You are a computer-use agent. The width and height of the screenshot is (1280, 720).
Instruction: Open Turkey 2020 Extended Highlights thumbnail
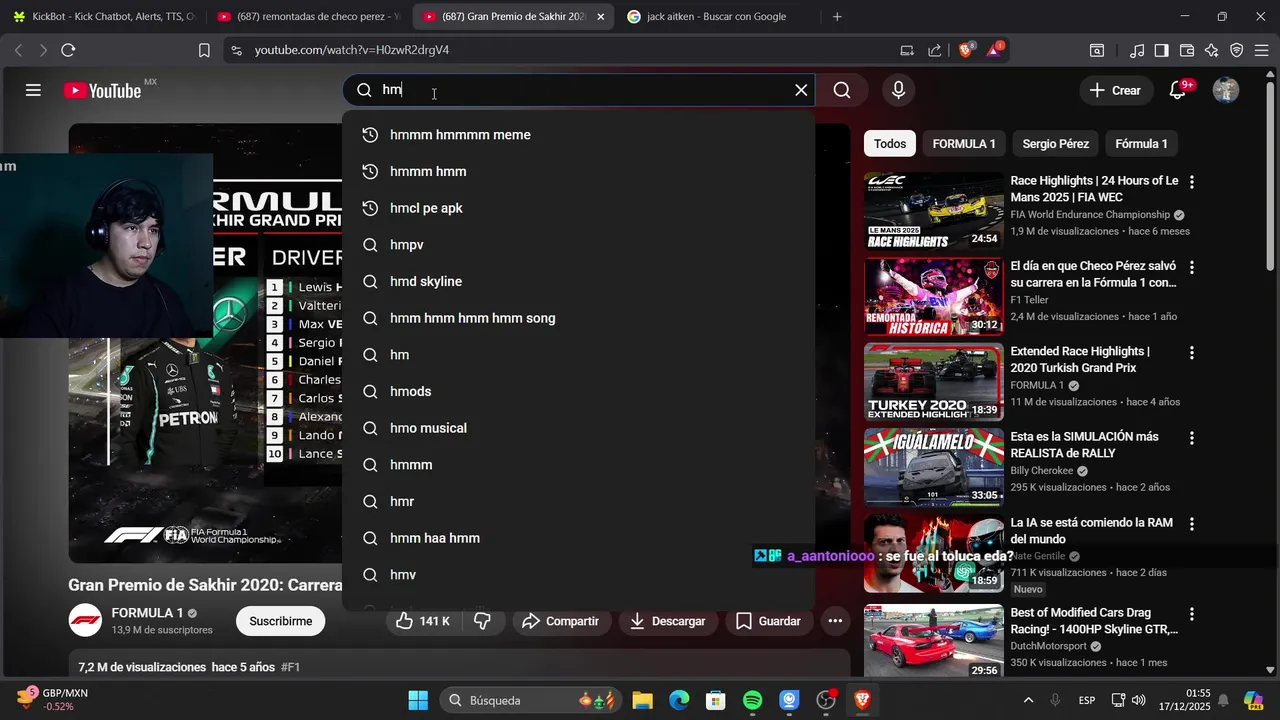click(x=933, y=382)
